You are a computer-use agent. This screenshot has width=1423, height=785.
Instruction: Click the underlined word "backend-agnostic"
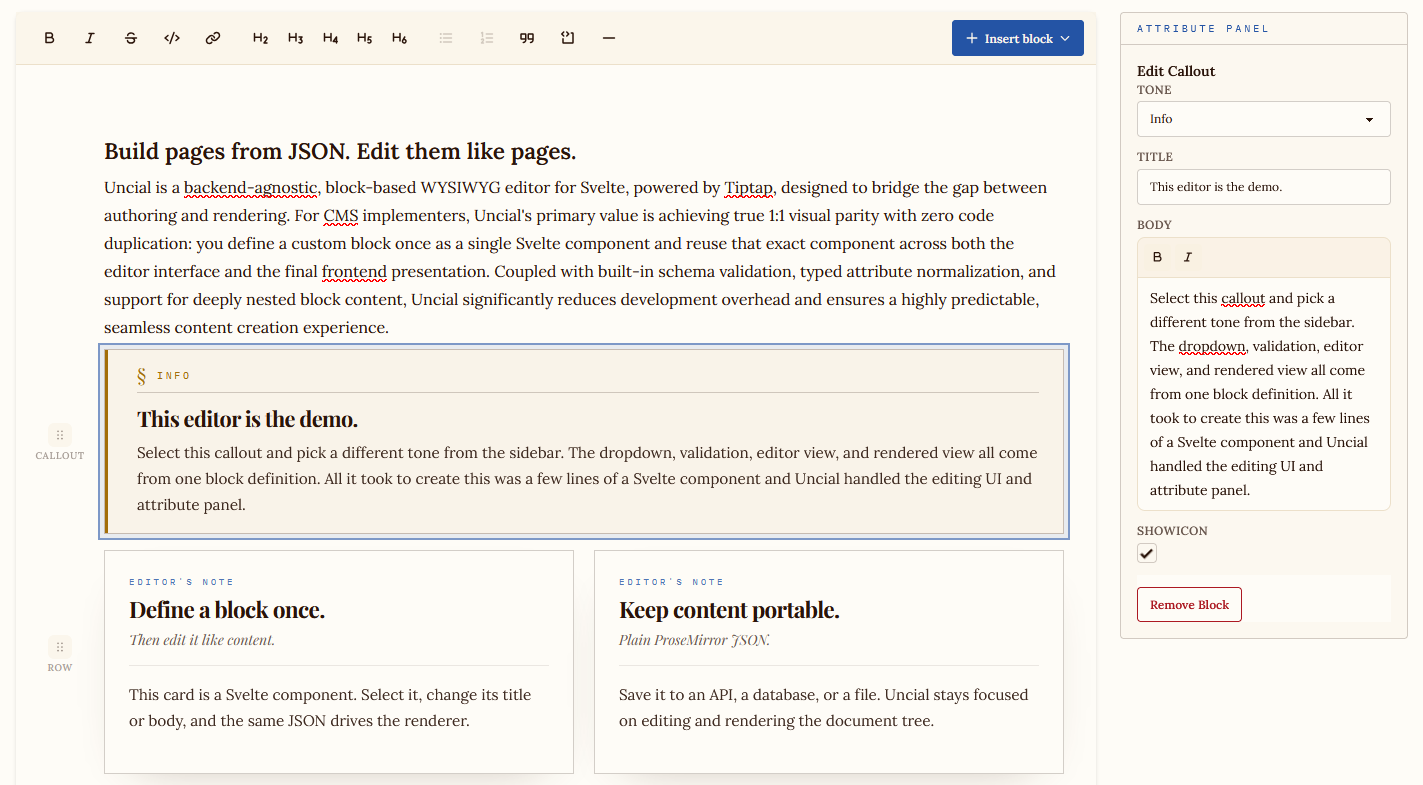click(251, 187)
